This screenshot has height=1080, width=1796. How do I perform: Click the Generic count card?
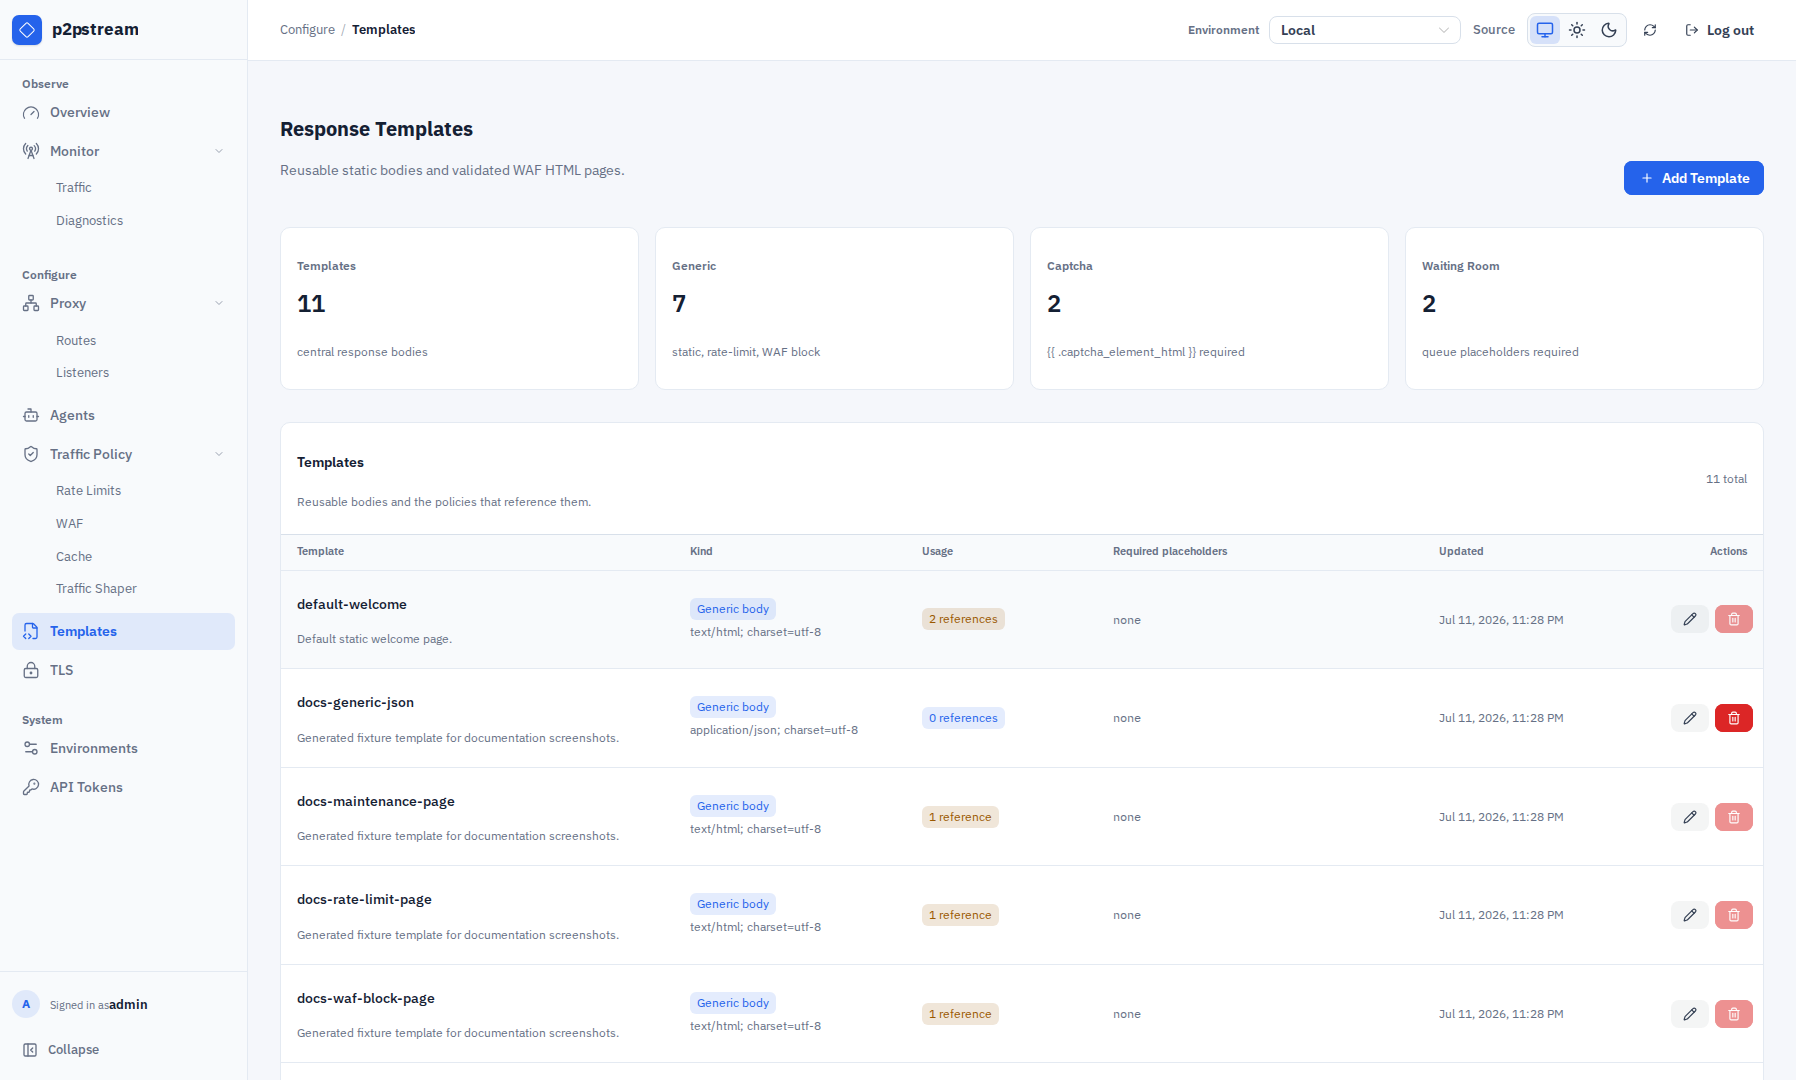(x=834, y=308)
